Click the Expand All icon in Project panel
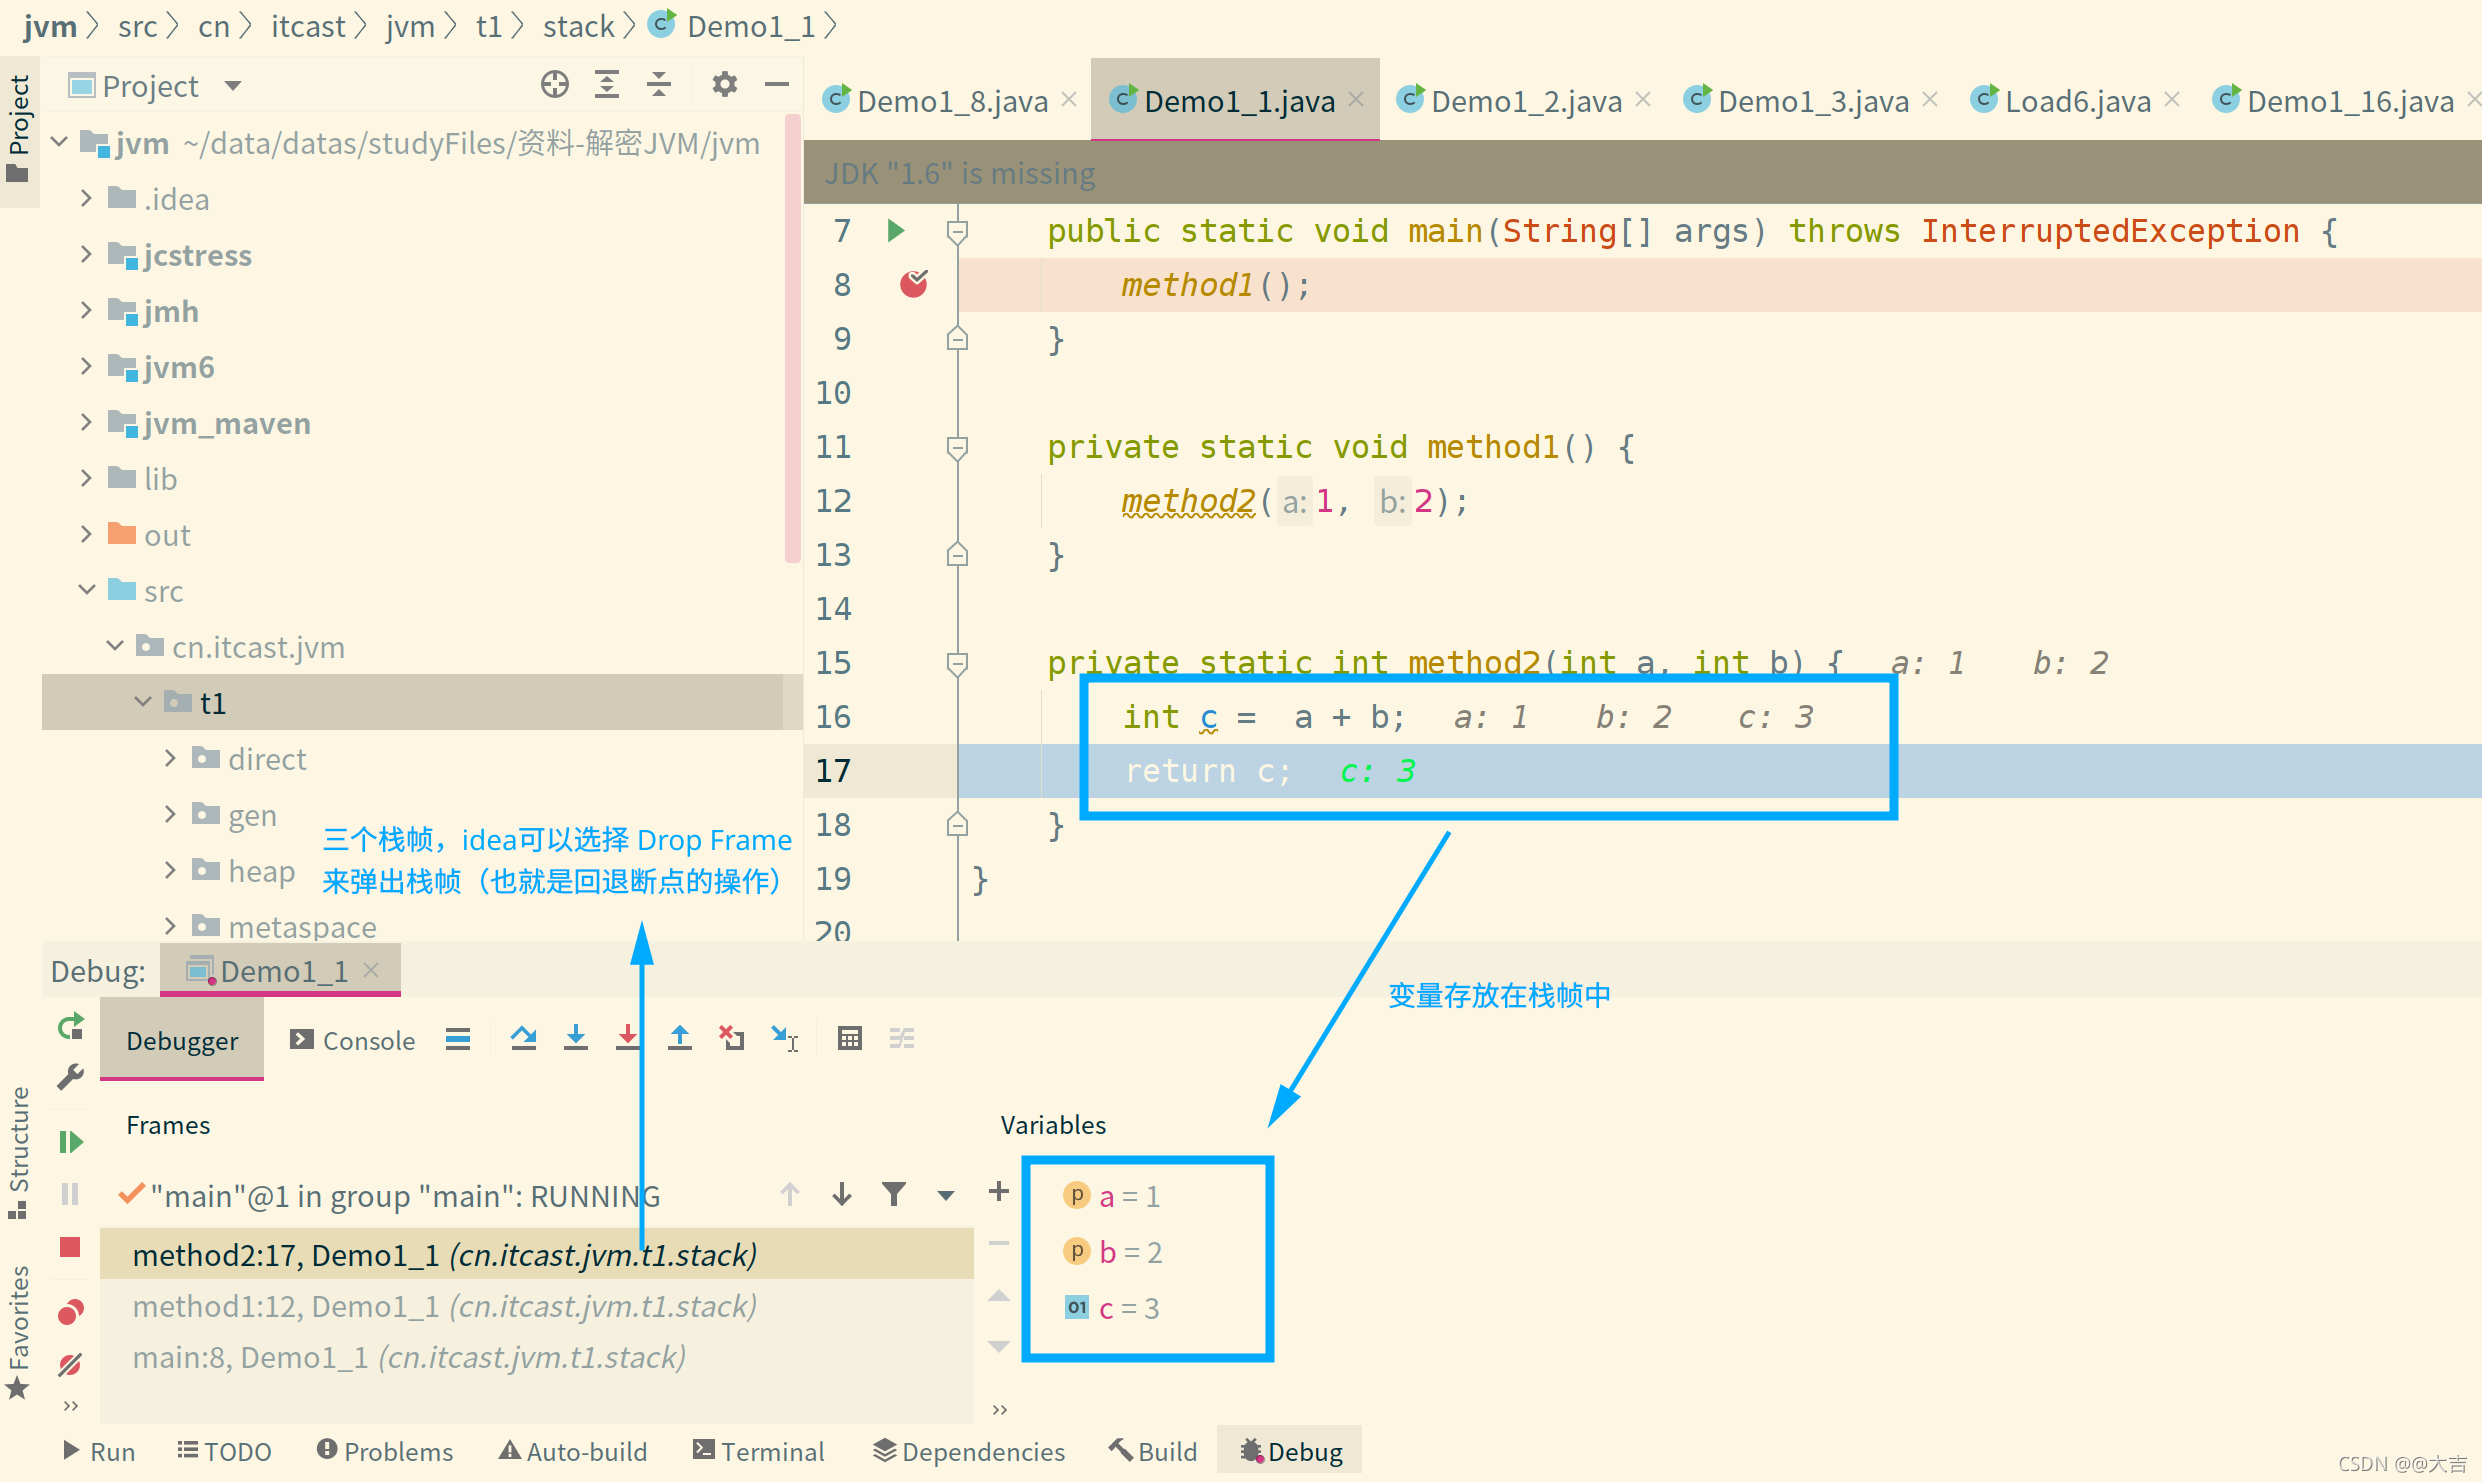Image resolution: width=2482 pixels, height=1482 pixels. coord(607,85)
